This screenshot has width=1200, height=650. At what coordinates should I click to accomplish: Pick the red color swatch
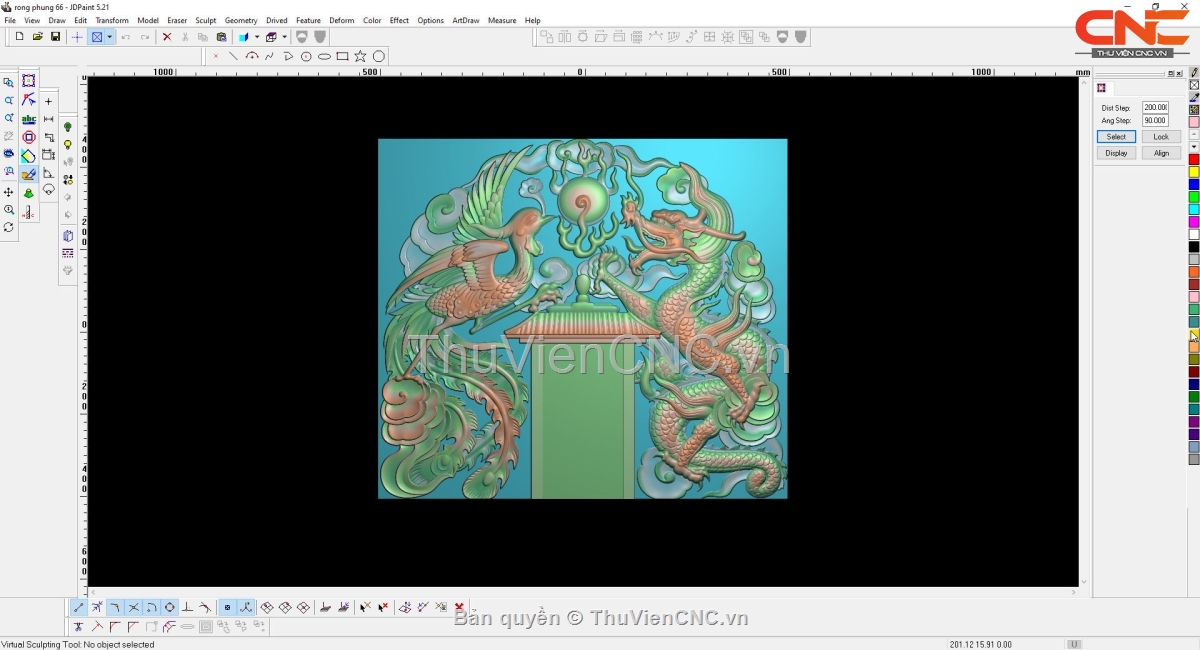tap(1193, 159)
